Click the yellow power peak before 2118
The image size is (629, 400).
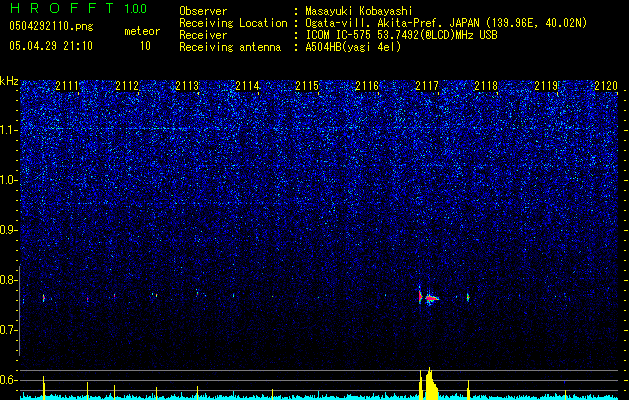468,390
